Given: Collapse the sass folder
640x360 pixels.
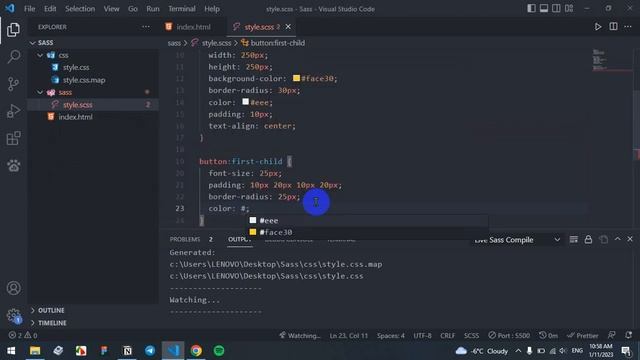Looking at the screenshot, I should pos(40,92).
